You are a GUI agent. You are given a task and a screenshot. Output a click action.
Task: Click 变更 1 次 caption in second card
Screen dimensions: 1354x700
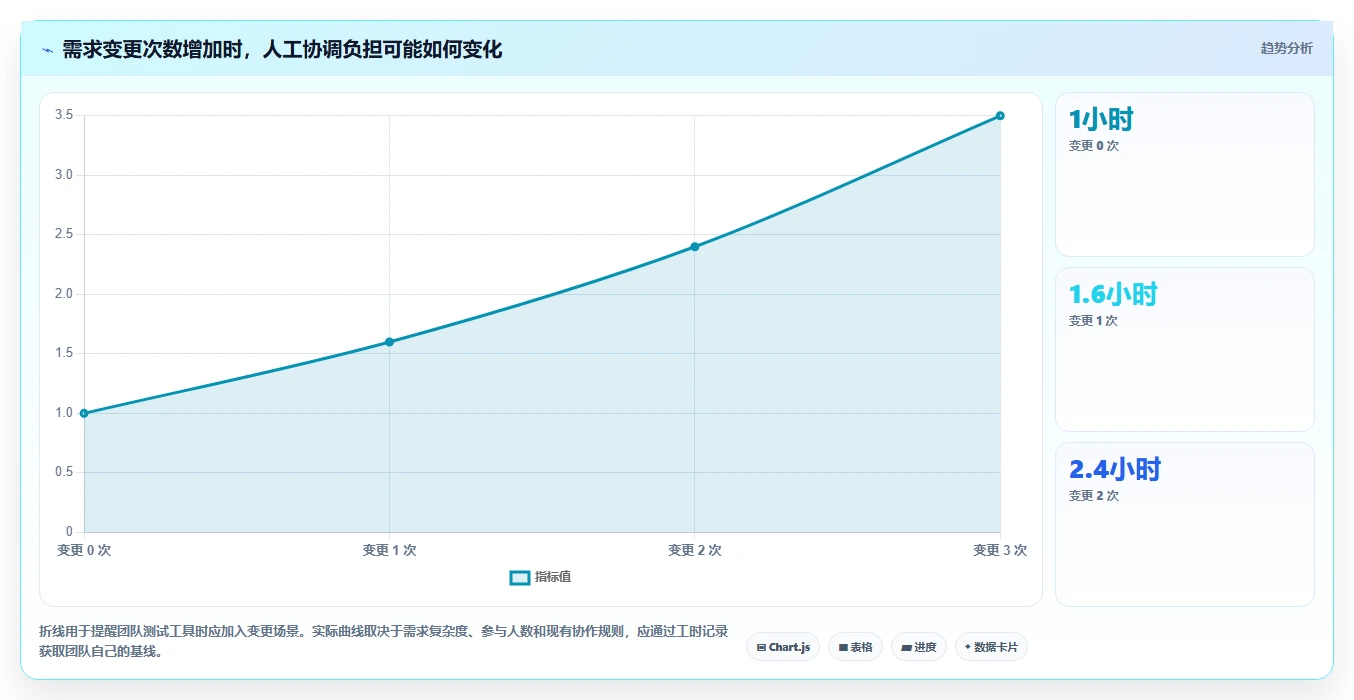coord(1094,321)
